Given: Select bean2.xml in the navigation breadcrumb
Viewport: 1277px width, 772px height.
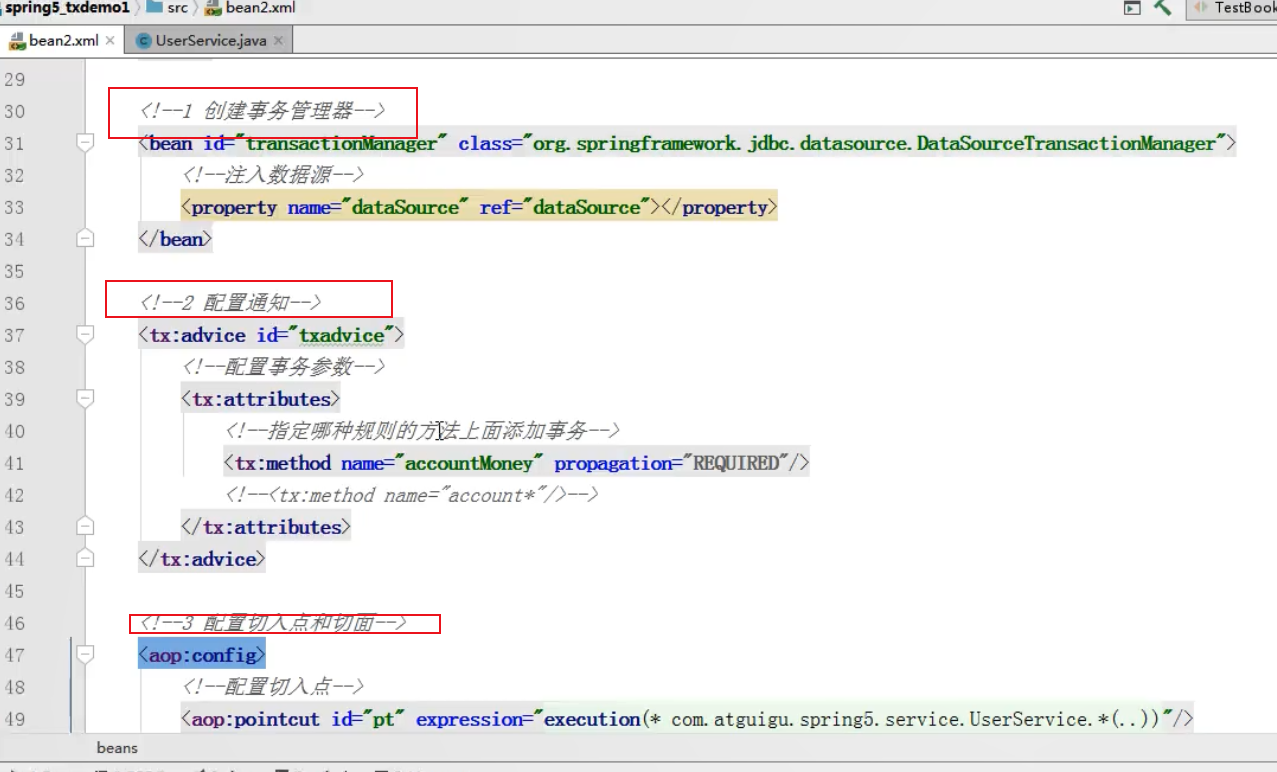Looking at the screenshot, I should (x=250, y=8).
